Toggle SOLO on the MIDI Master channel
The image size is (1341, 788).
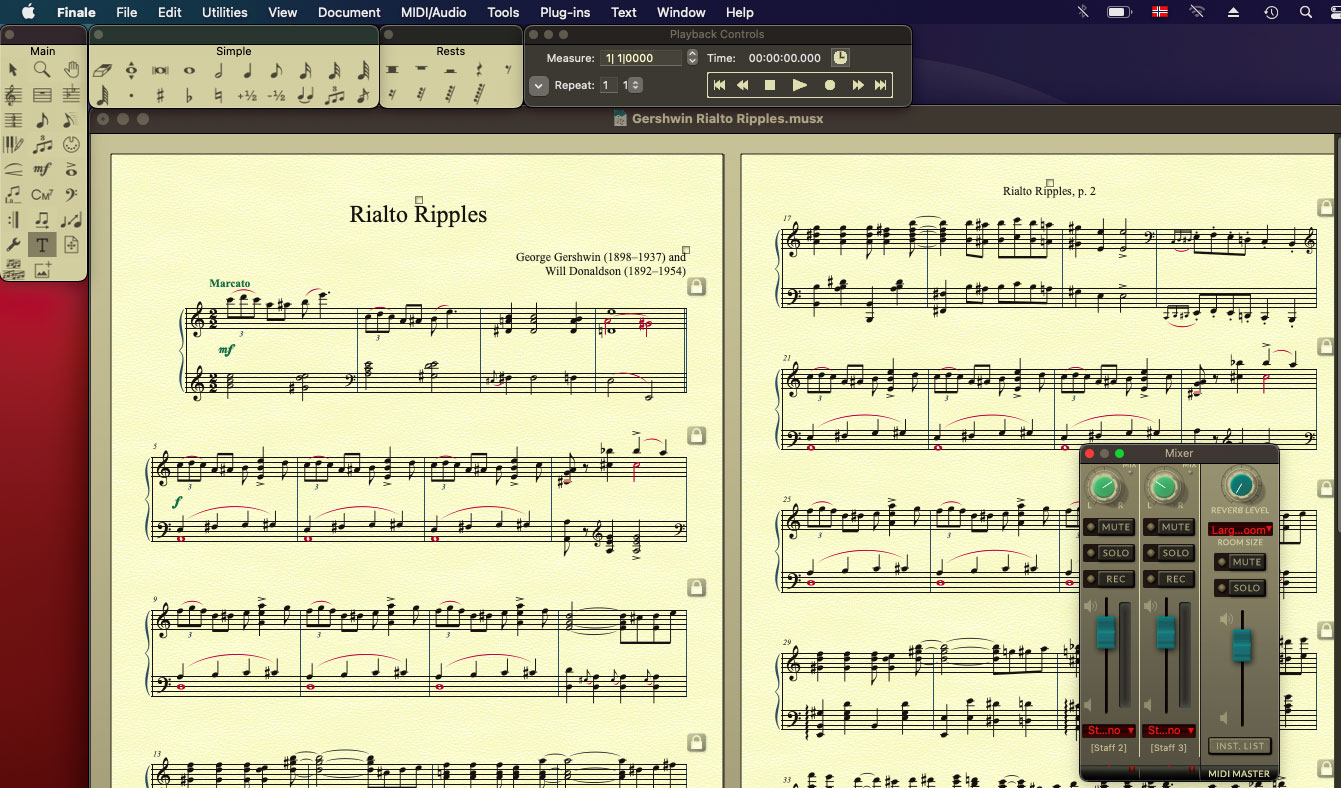(x=1240, y=588)
